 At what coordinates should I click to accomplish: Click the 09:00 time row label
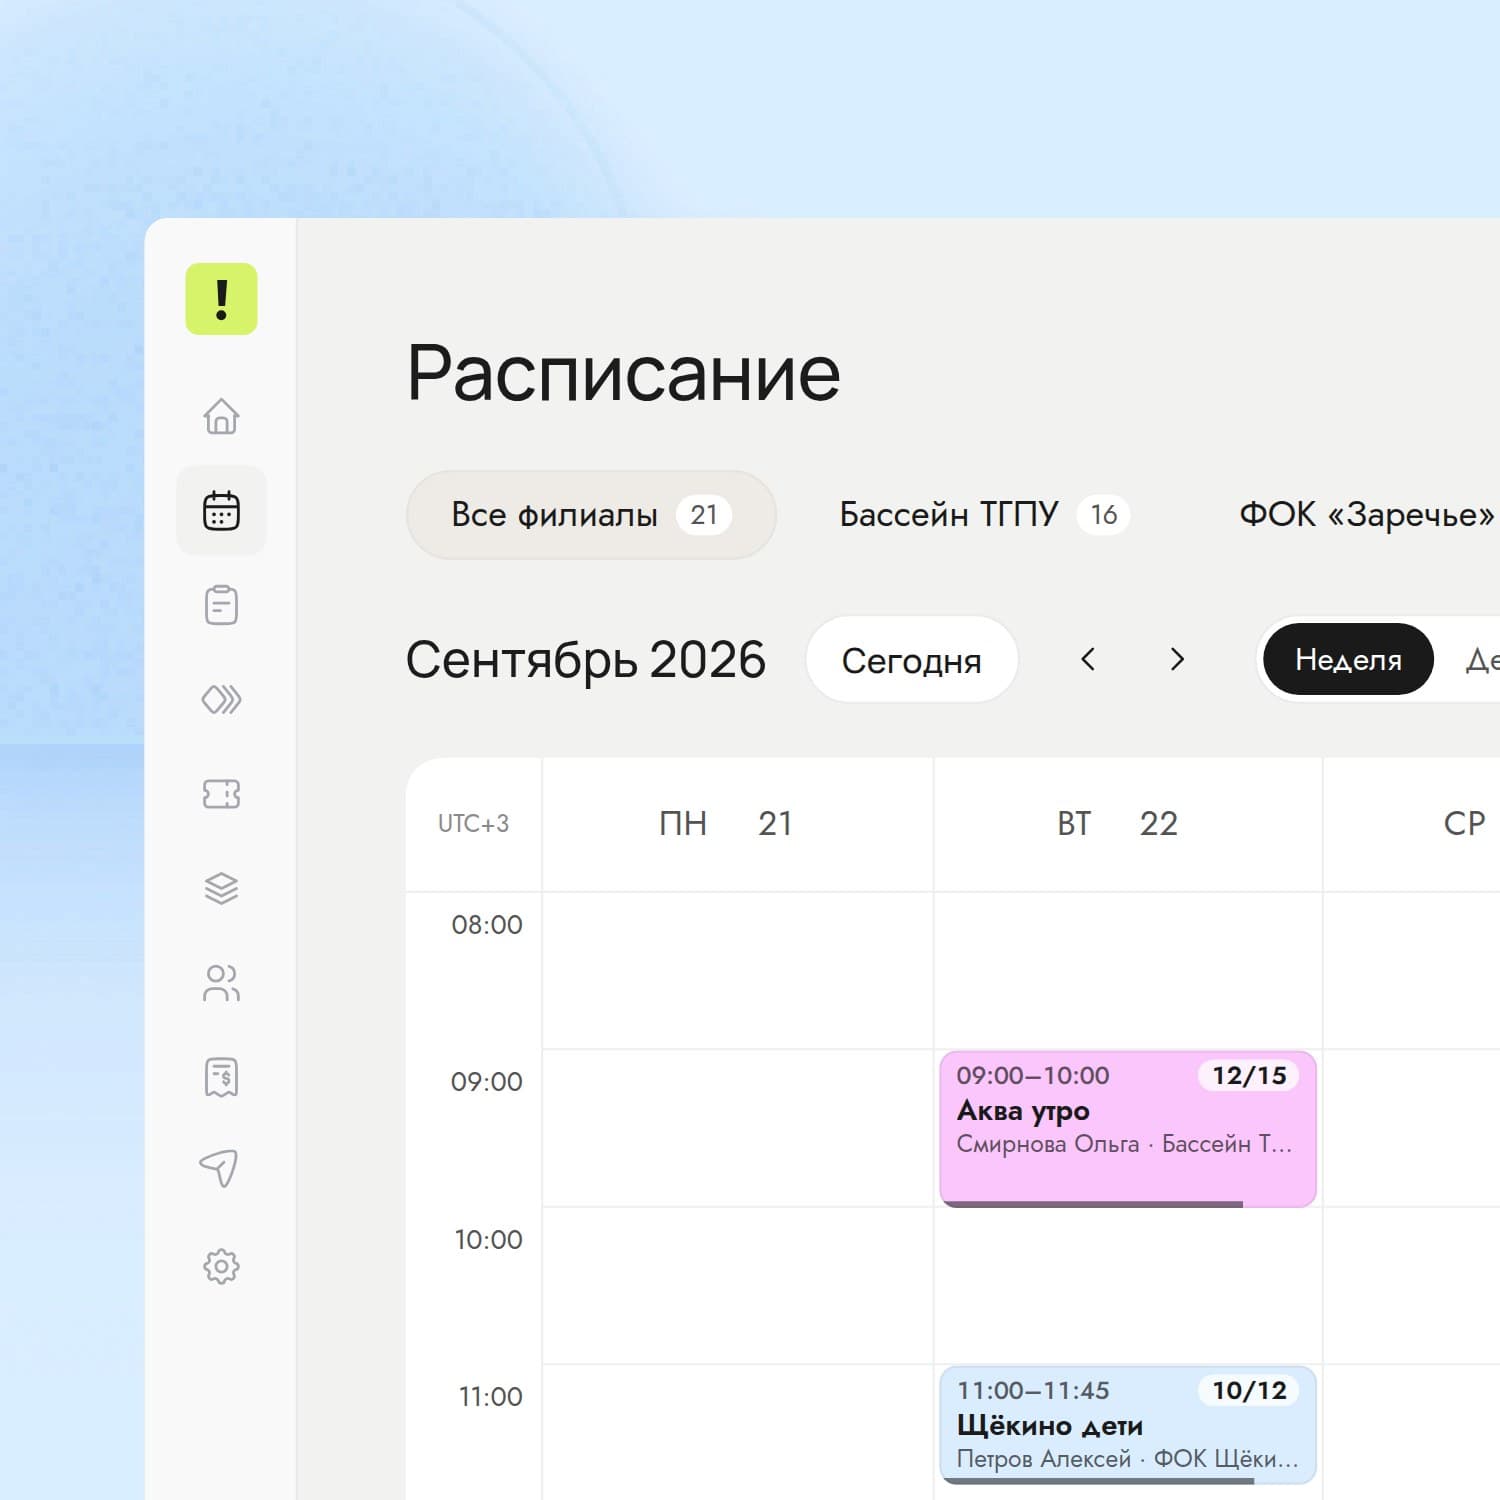tap(486, 1081)
